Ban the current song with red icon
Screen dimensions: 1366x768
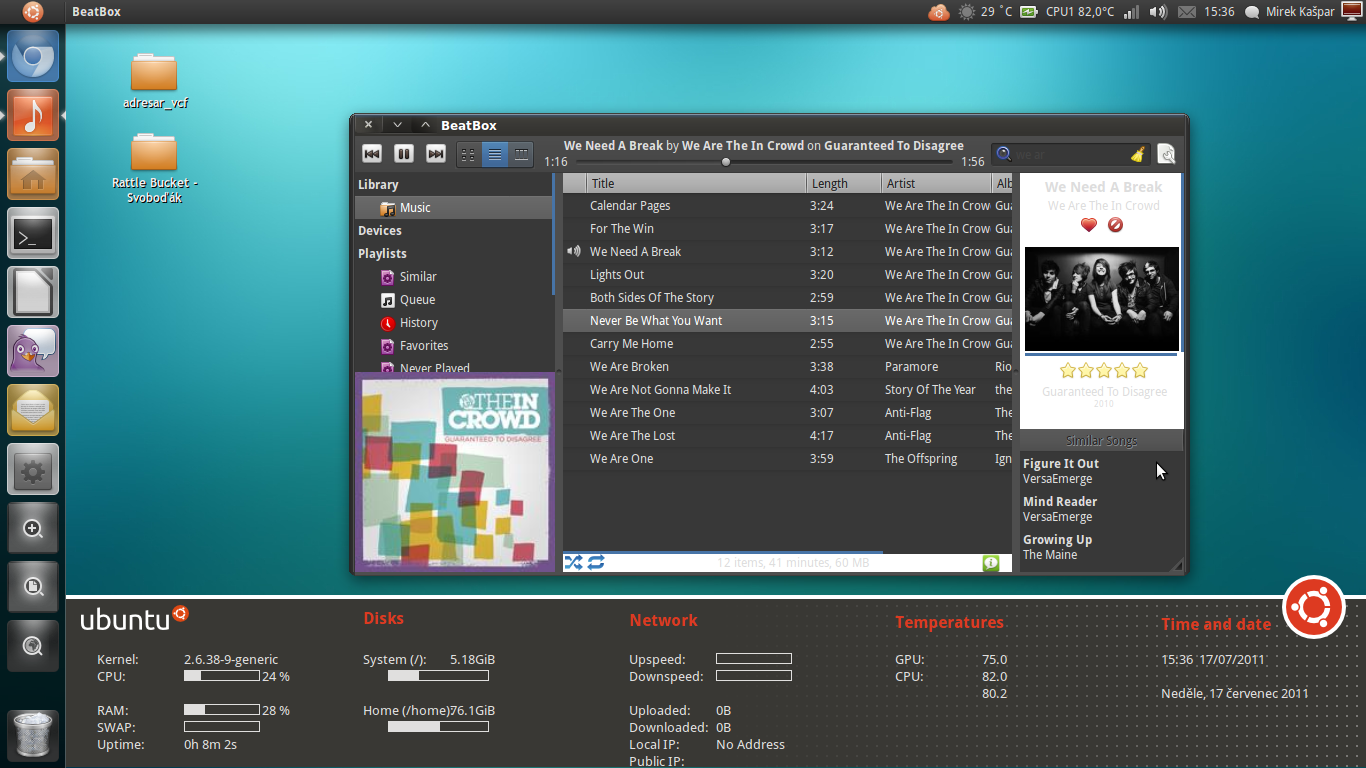tap(1115, 225)
